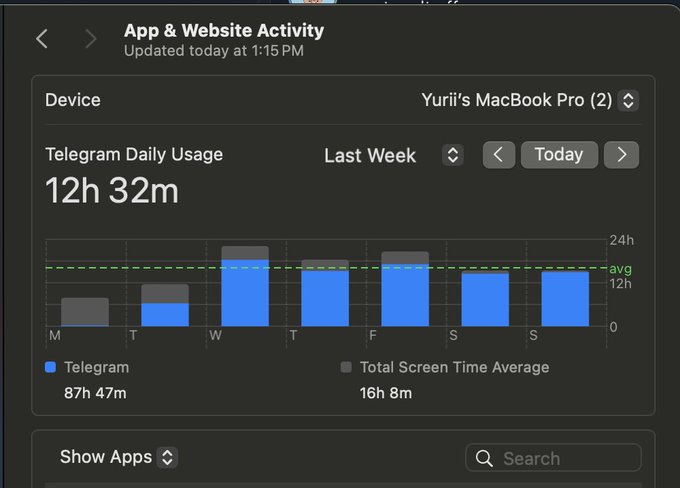Click the gray Total Screen Time swatch
Screen dimensions: 680x488
click(x=346, y=367)
